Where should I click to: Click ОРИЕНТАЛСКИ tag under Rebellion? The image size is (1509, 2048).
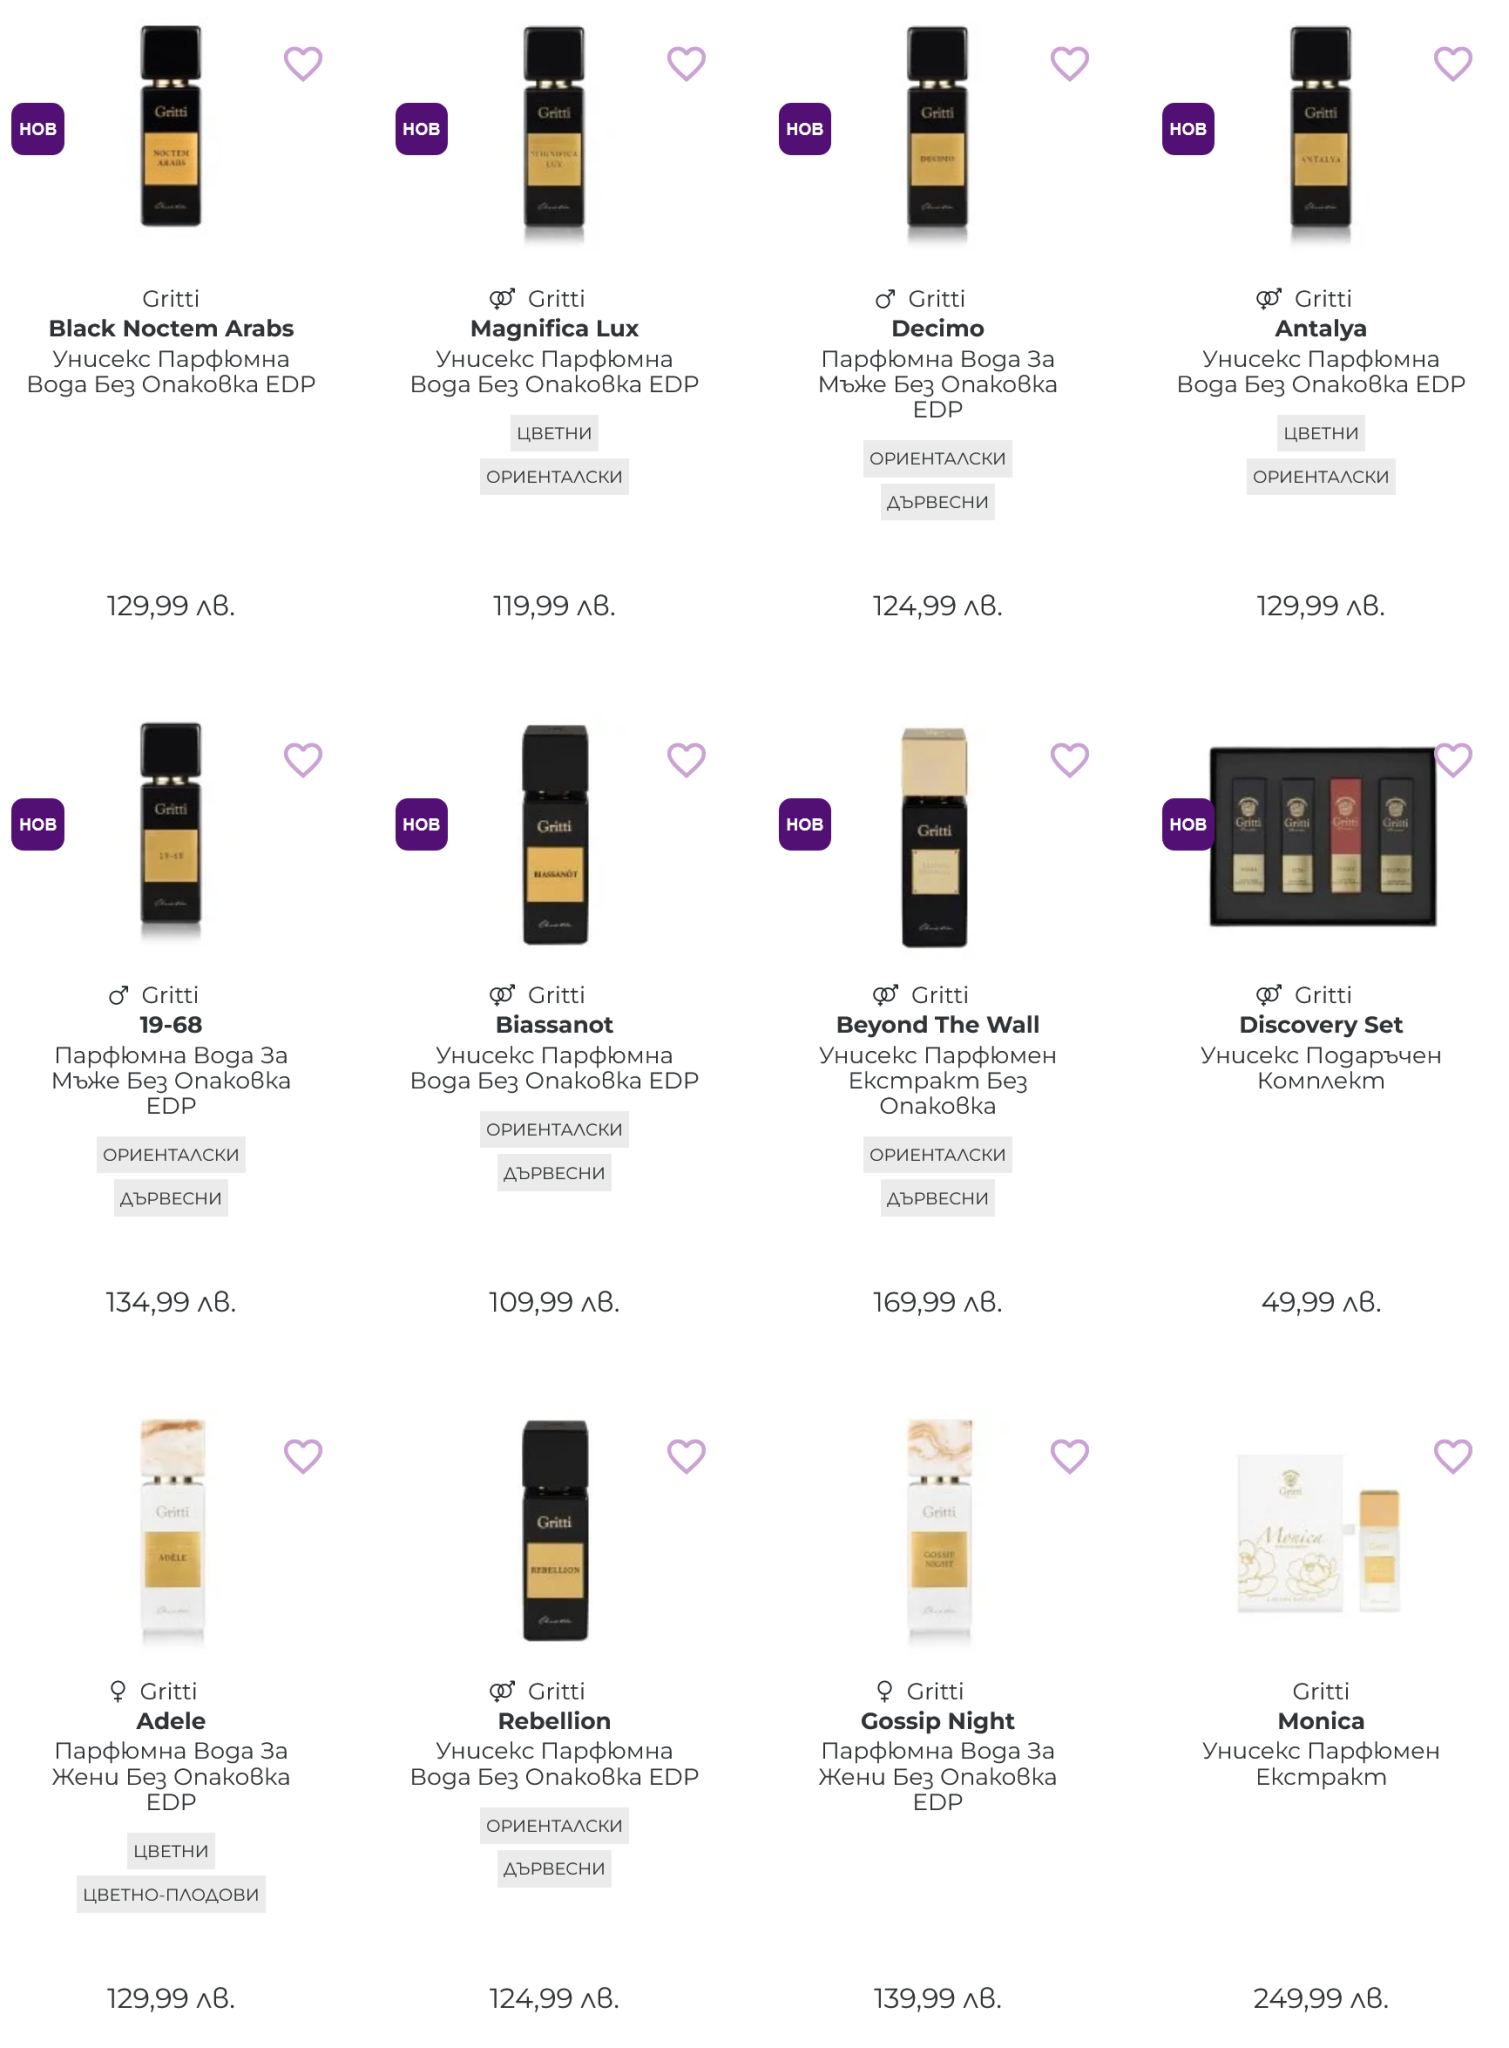(554, 1826)
